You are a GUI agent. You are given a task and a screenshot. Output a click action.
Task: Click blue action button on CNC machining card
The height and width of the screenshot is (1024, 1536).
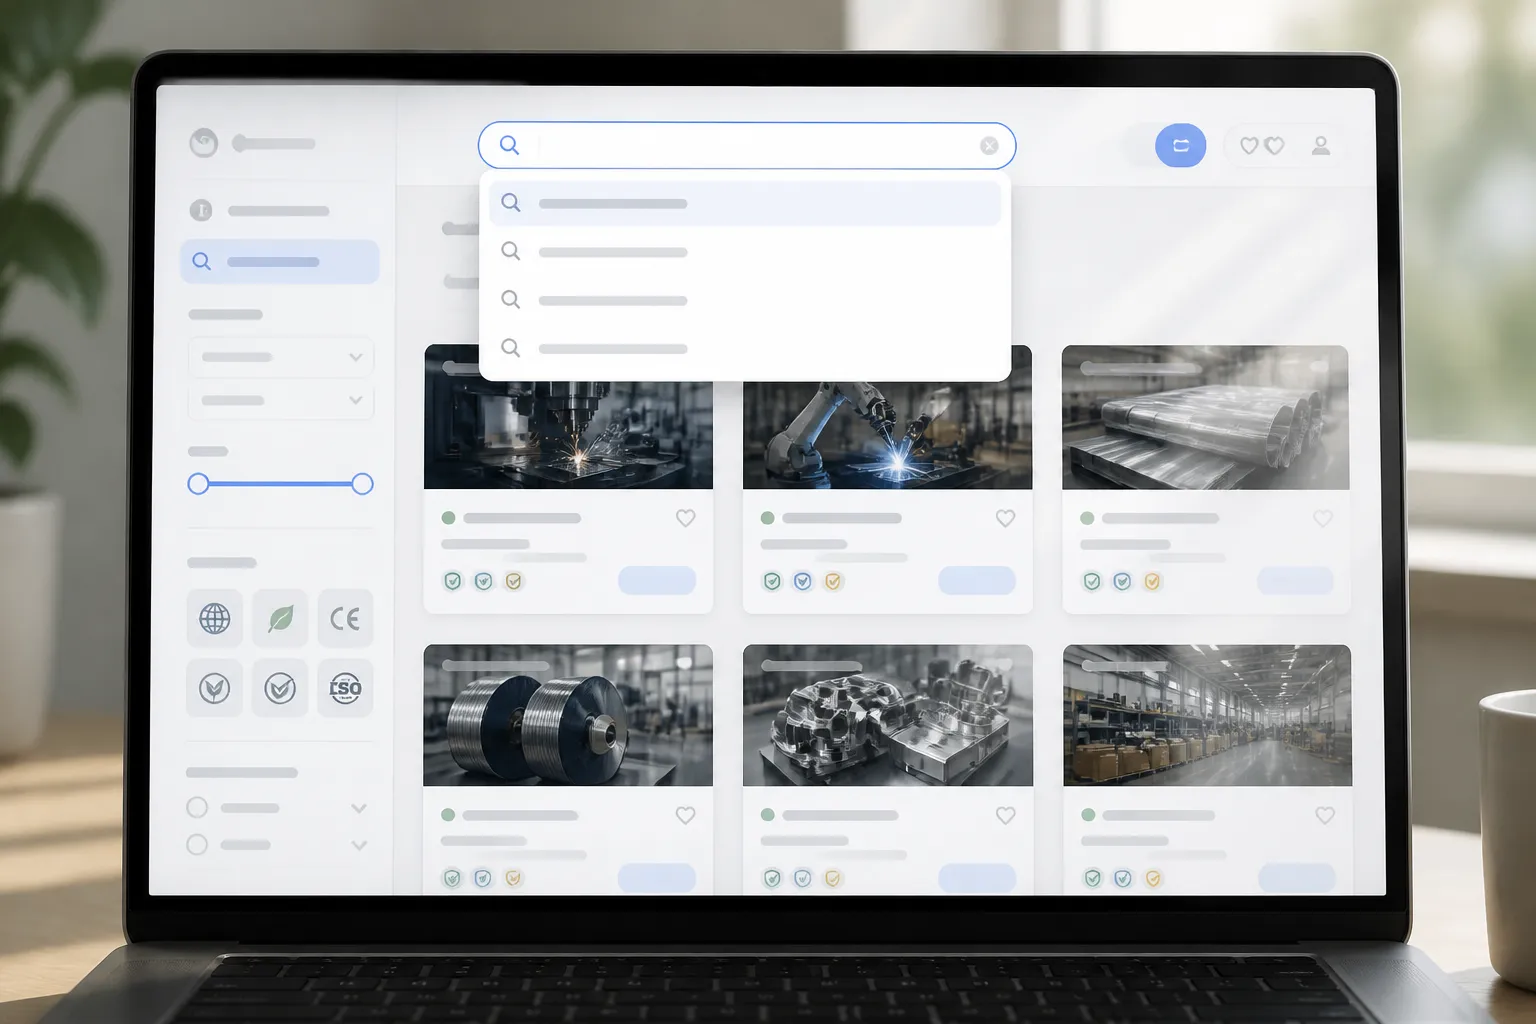coord(657,580)
